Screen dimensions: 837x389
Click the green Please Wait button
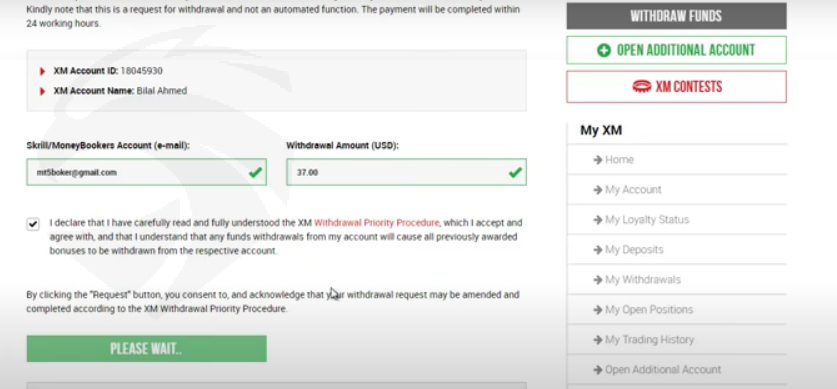pyautogui.click(x=147, y=349)
